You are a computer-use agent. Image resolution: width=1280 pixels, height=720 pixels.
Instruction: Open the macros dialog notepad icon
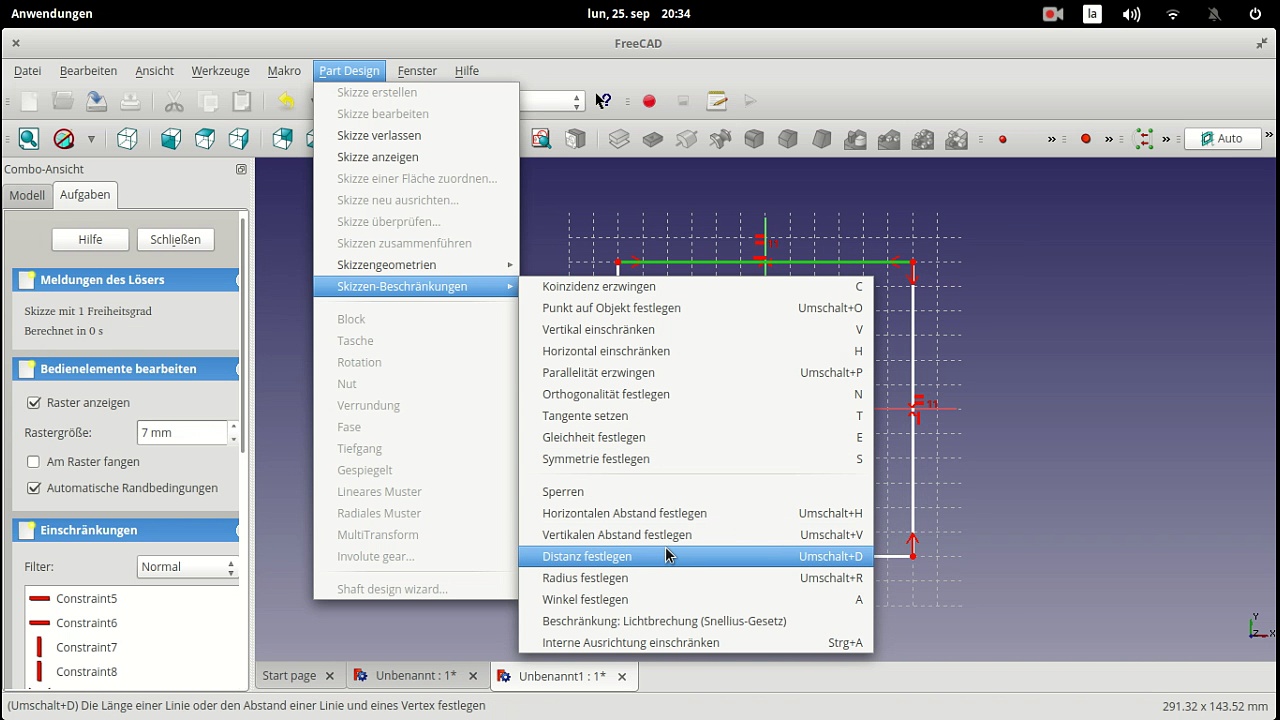click(717, 101)
